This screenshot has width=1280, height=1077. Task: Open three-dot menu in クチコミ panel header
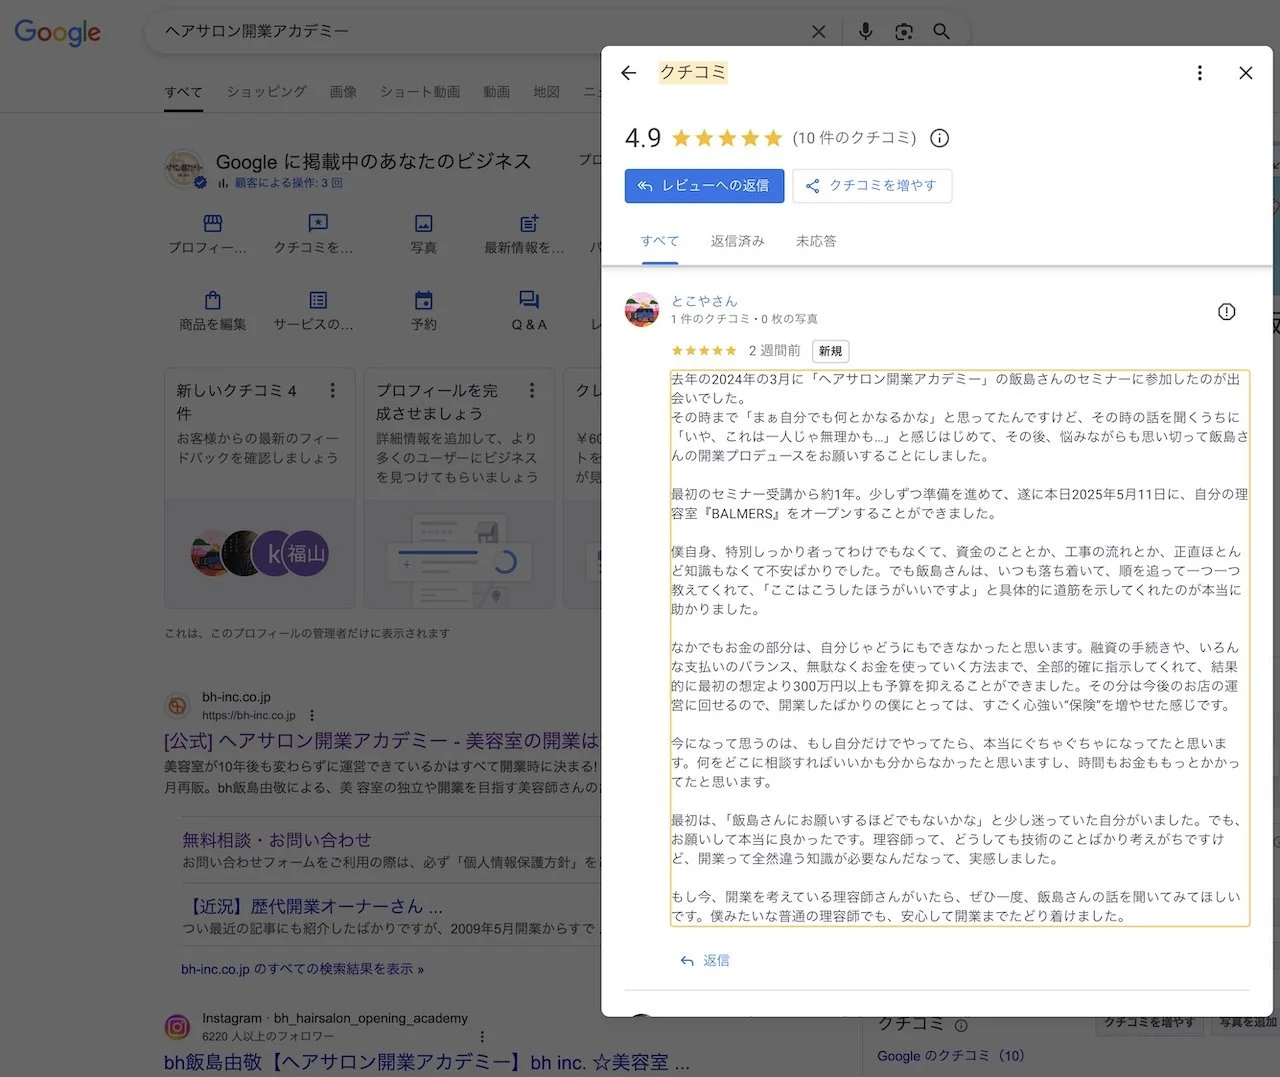pyautogui.click(x=1200, y=73)
